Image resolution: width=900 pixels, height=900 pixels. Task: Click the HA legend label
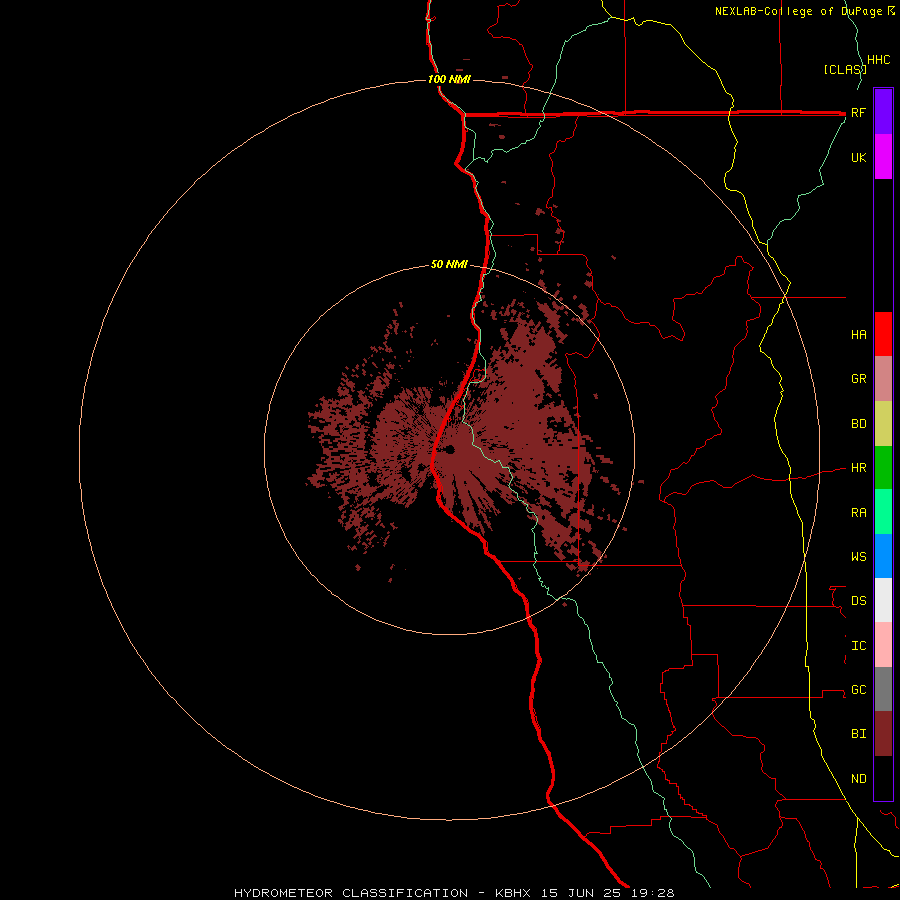(858, 334)
